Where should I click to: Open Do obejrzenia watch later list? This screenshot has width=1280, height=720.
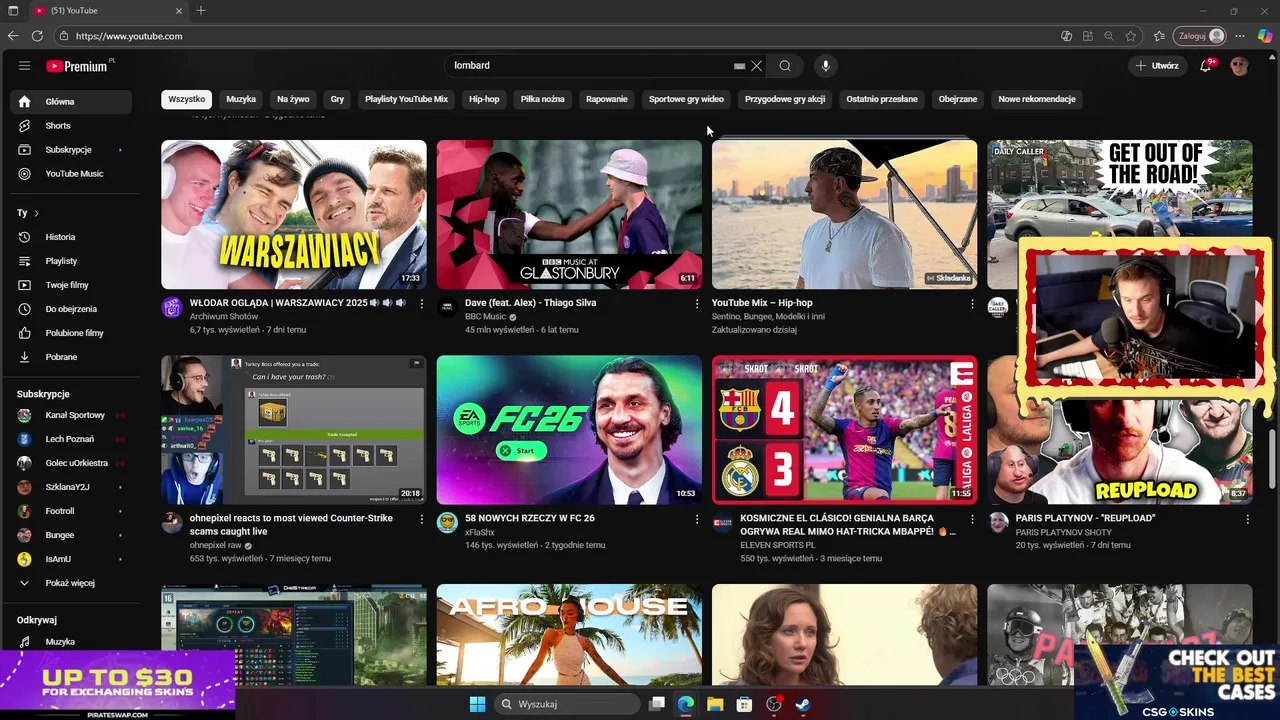click(70, 309)
